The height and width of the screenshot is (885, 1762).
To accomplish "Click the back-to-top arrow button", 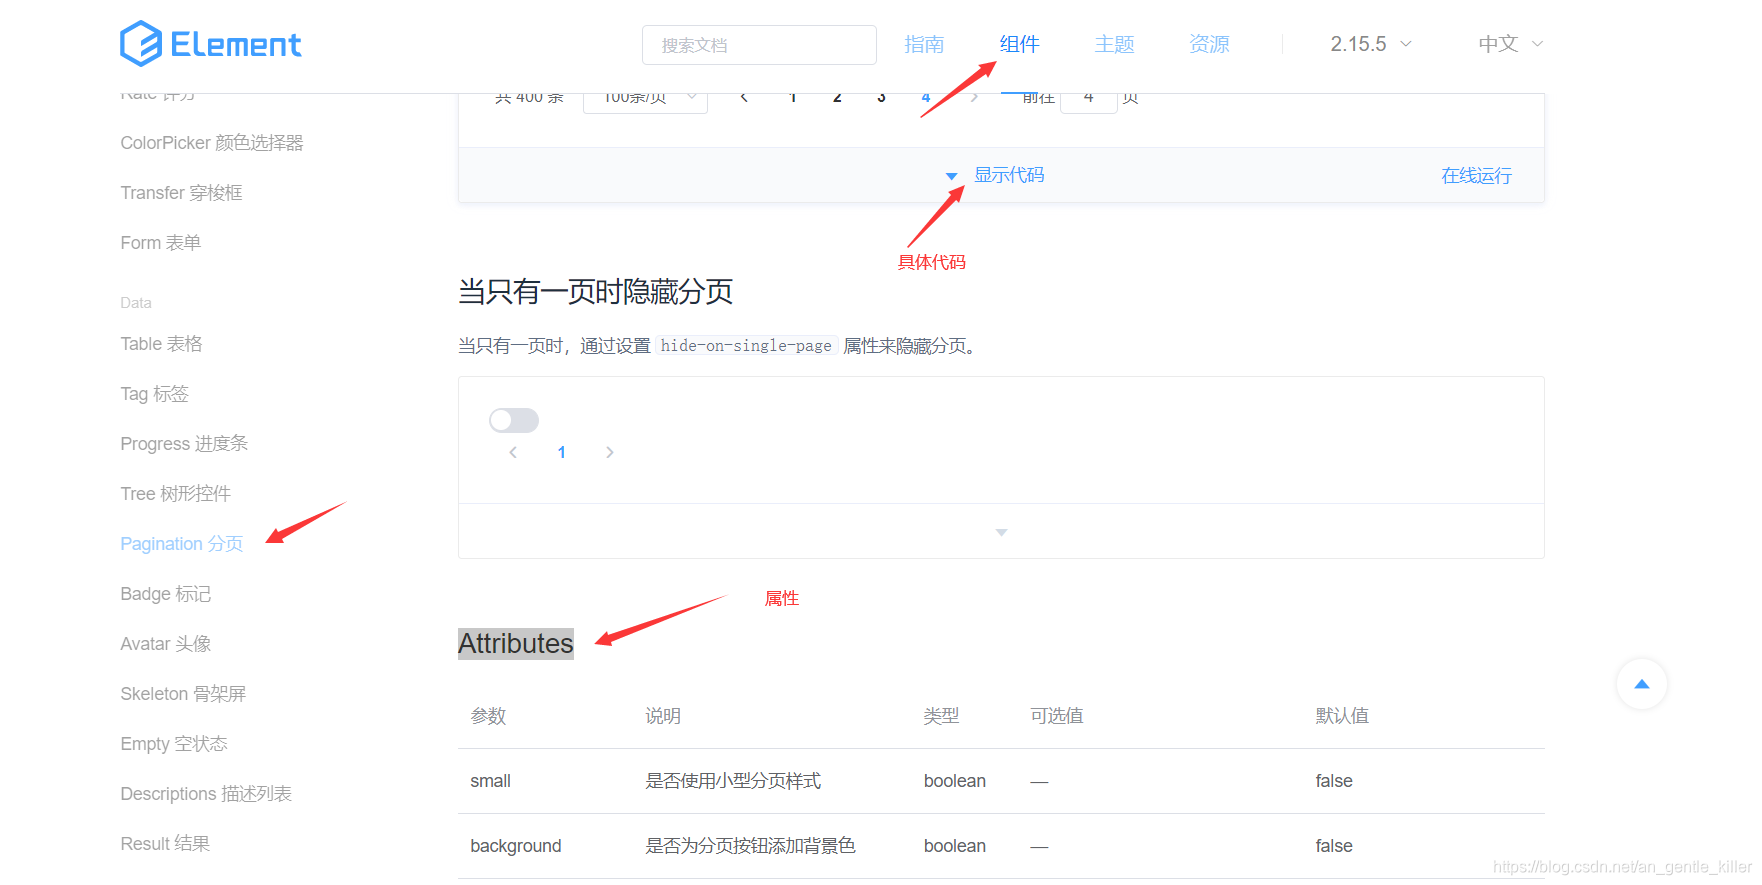I will coord(1641,684).
